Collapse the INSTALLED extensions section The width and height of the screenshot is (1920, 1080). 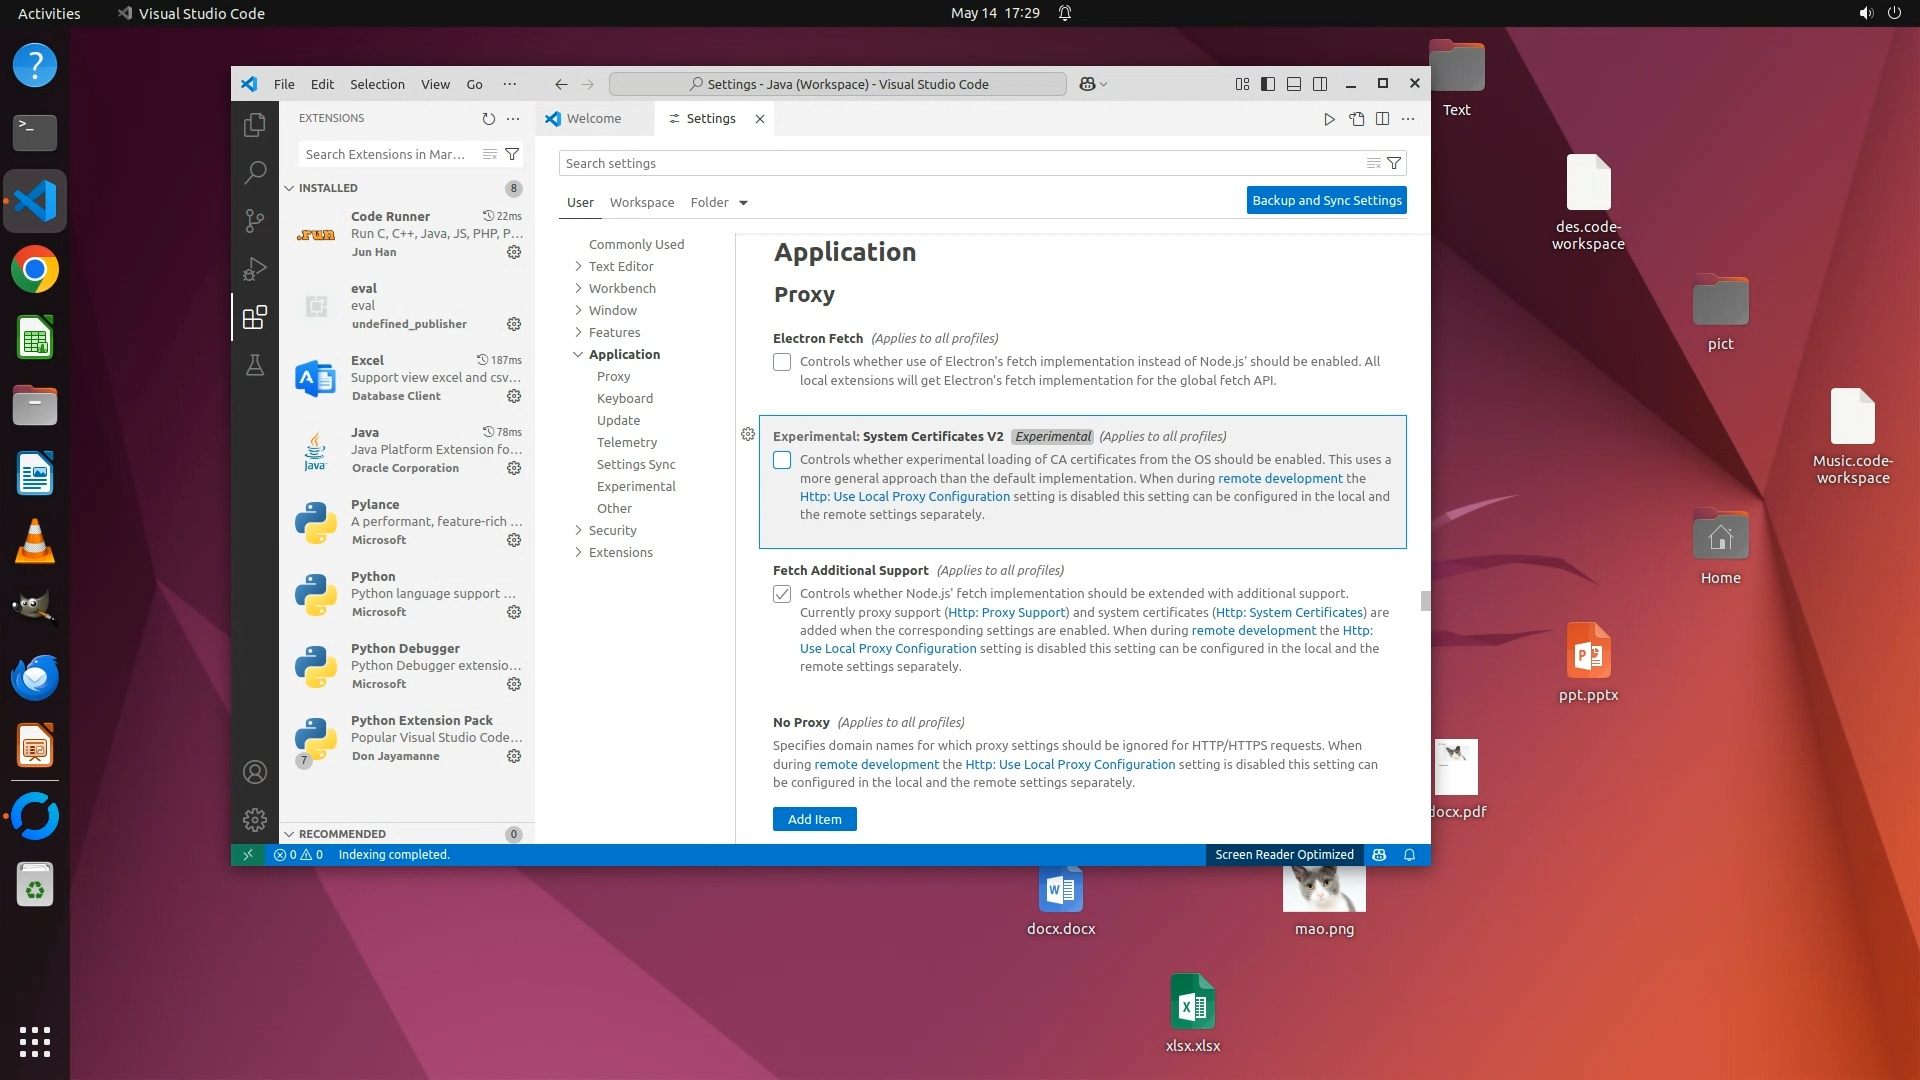(x=289, y=188)
